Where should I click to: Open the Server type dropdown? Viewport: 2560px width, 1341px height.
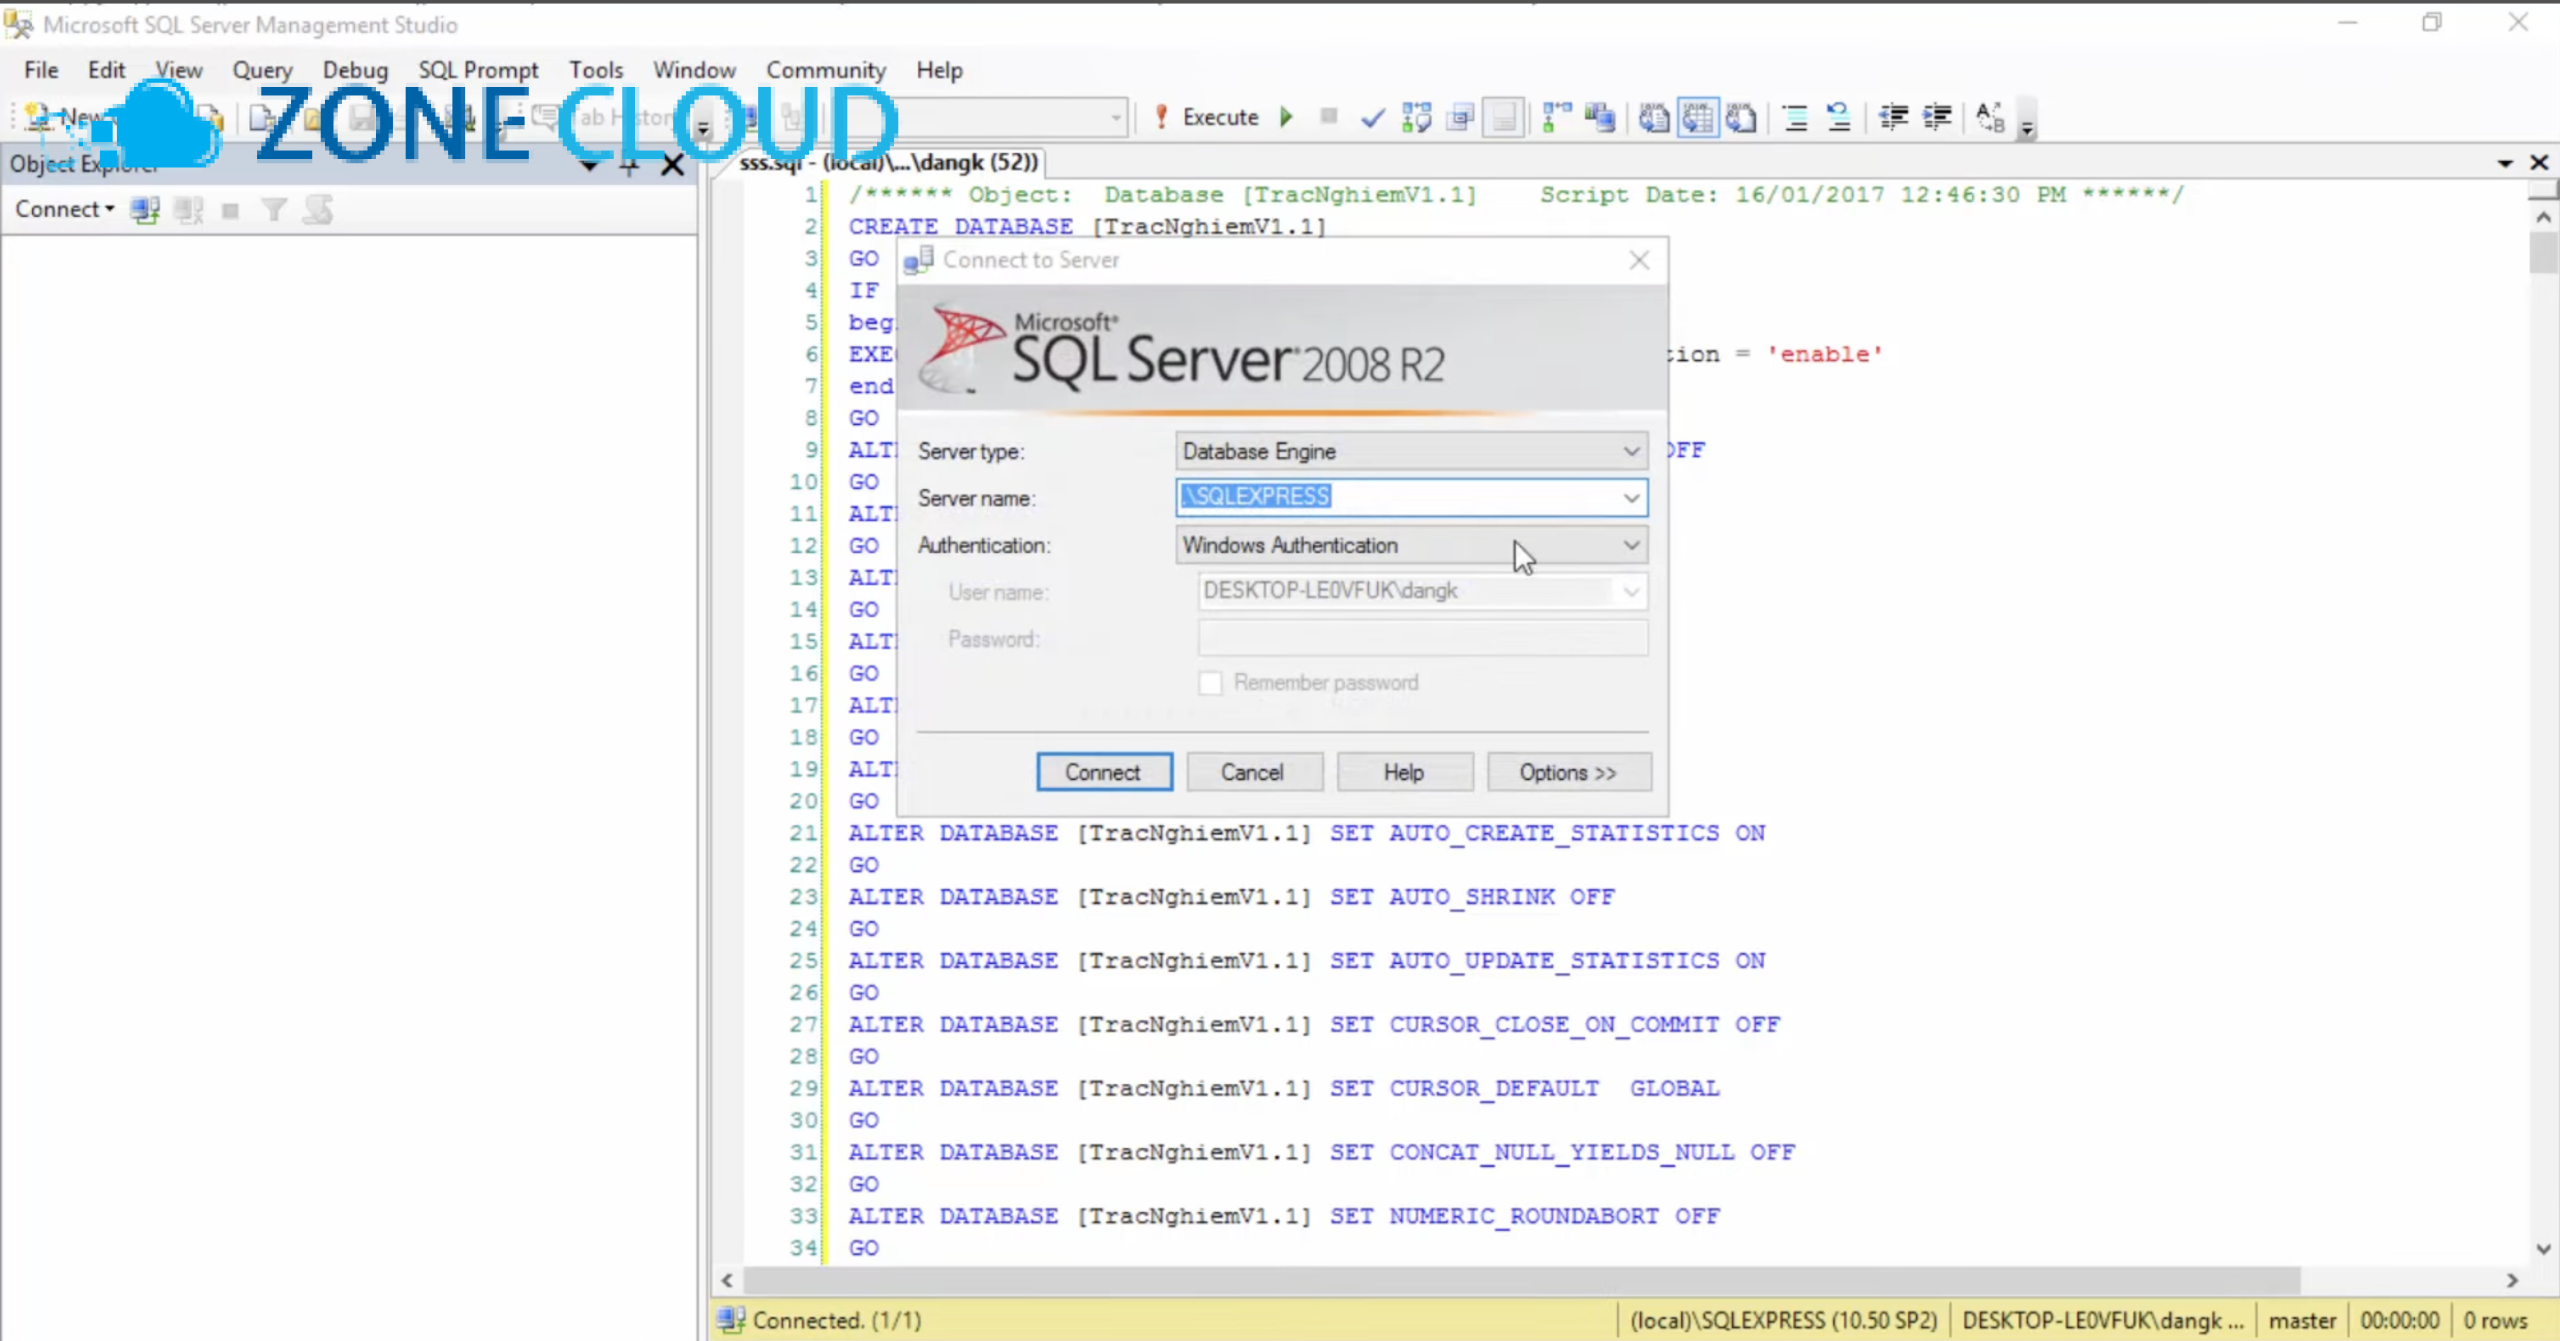coord(1411,451)
